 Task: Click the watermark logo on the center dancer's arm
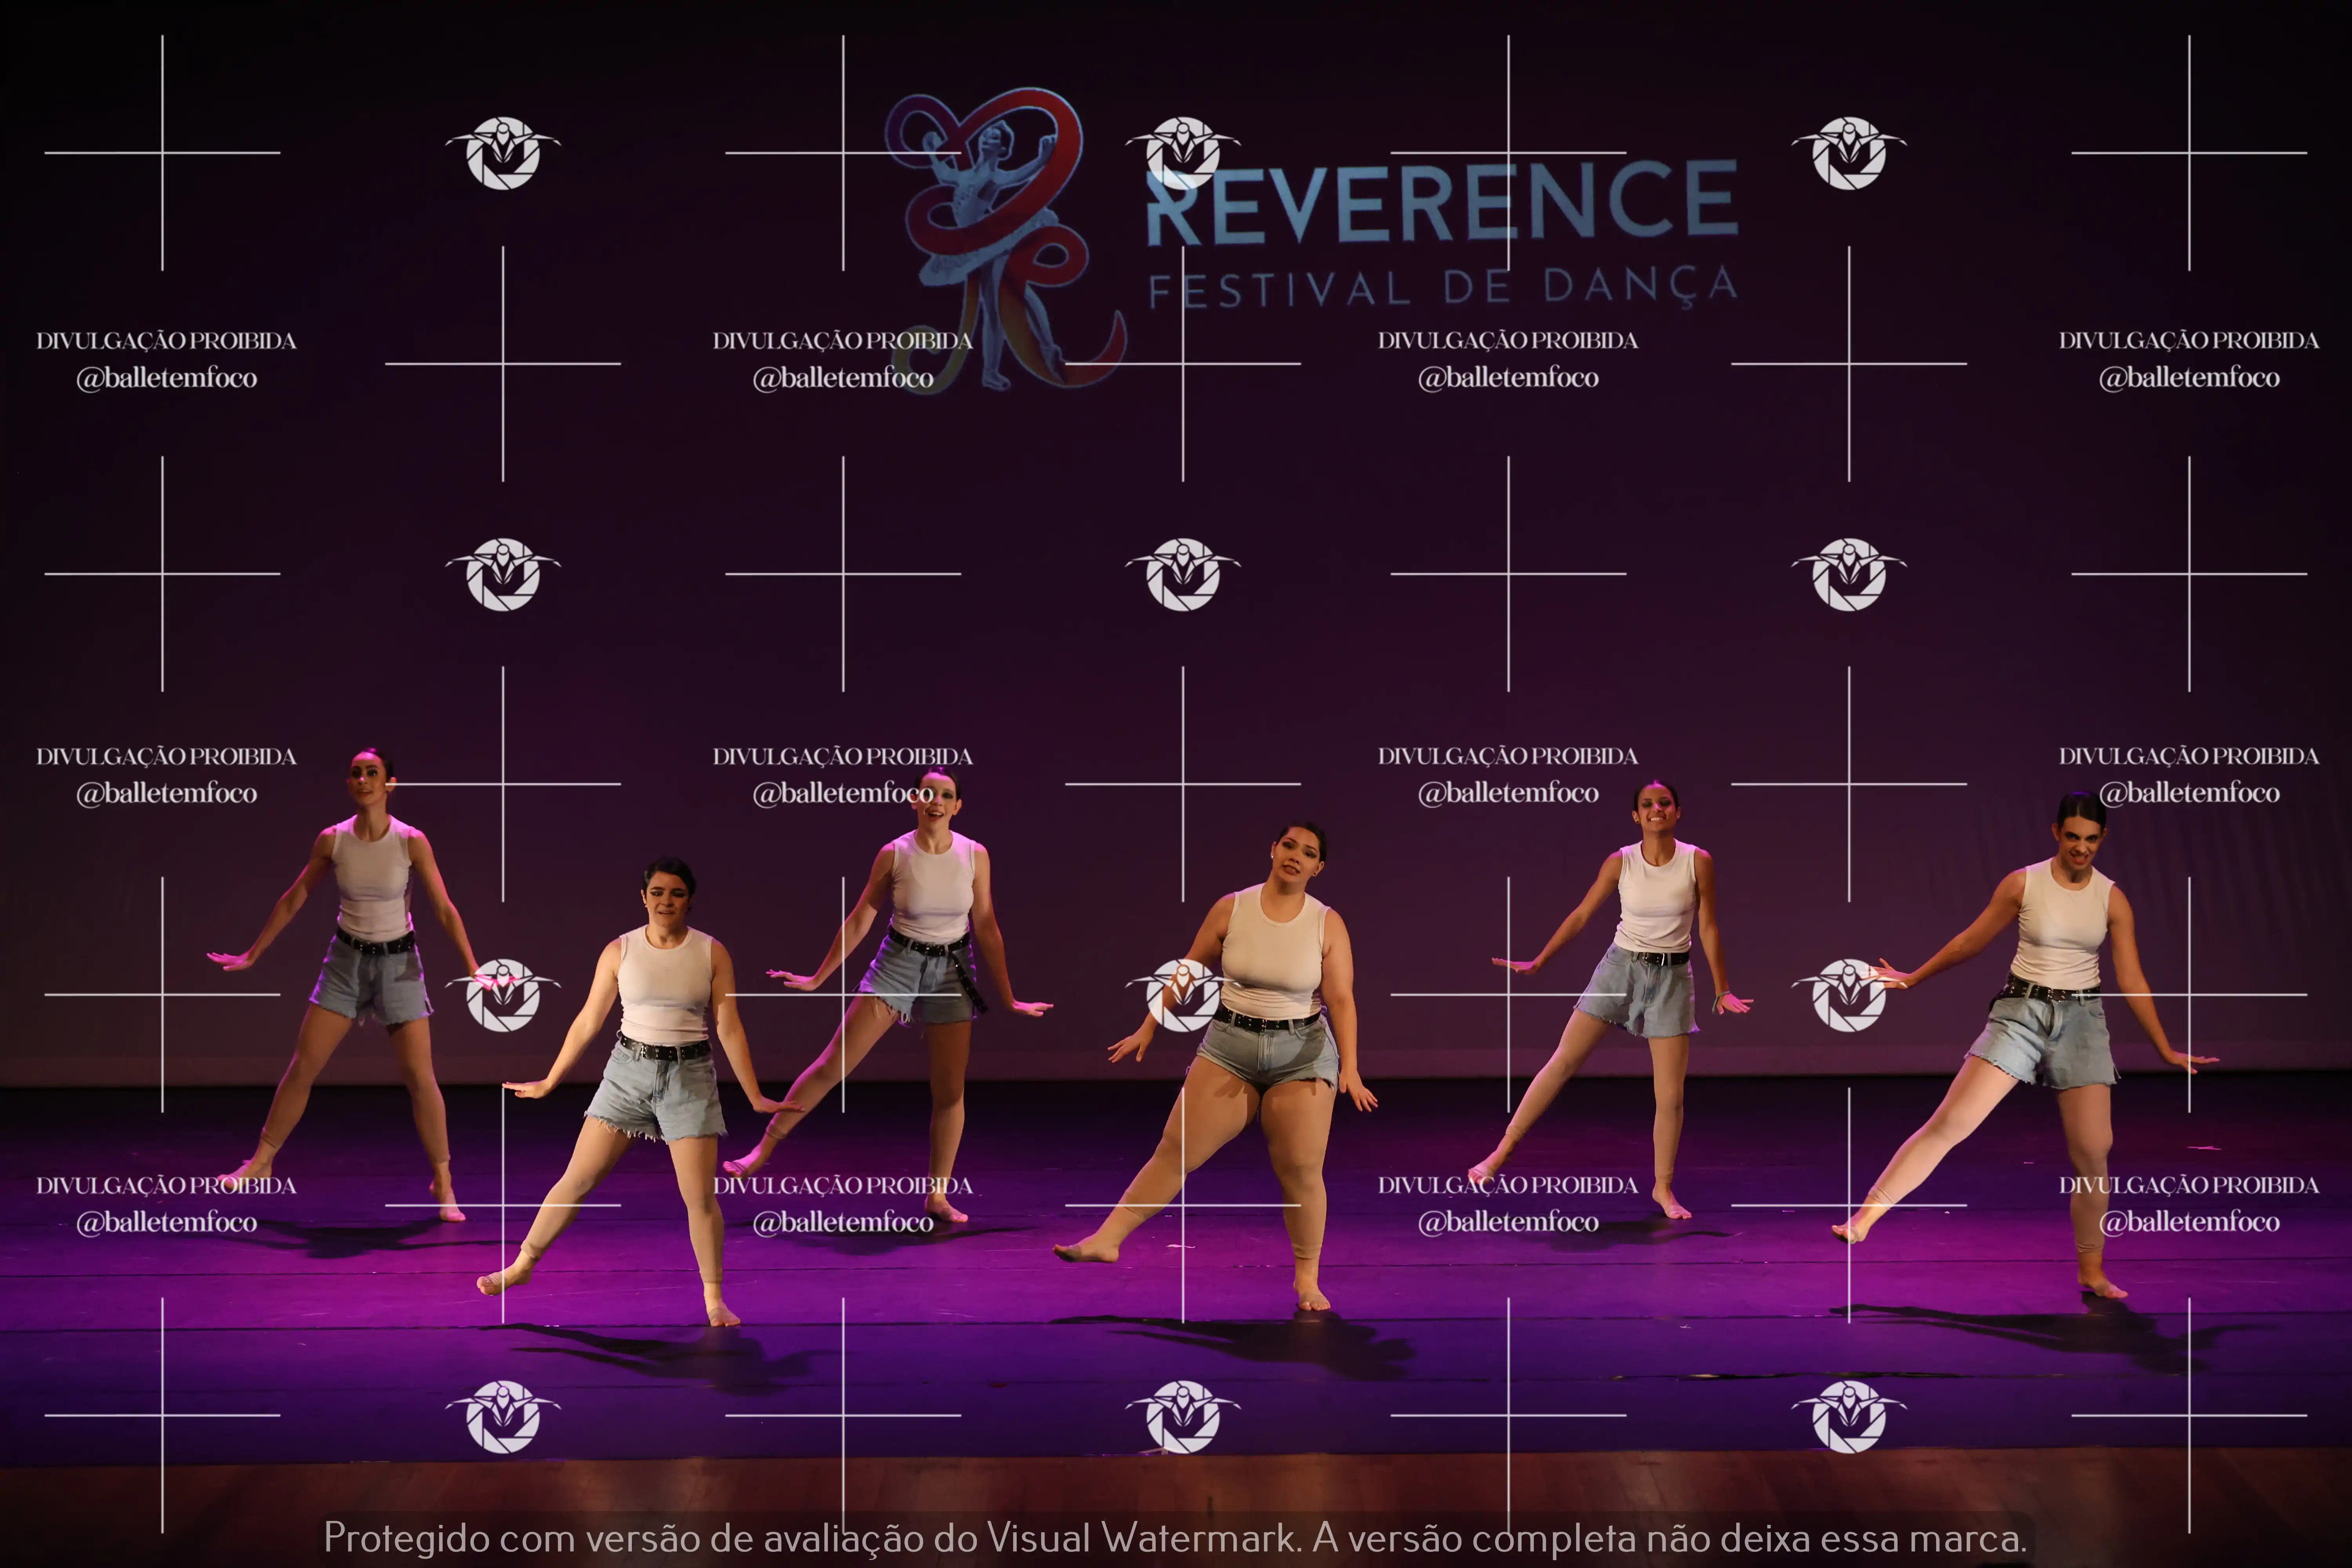pyautogui.click(x=1183, y=995)
